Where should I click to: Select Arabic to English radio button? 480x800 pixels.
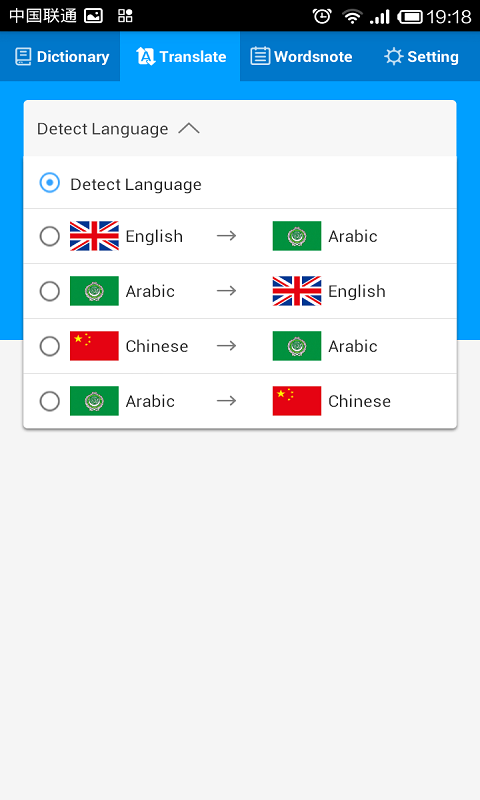[49, 291]
